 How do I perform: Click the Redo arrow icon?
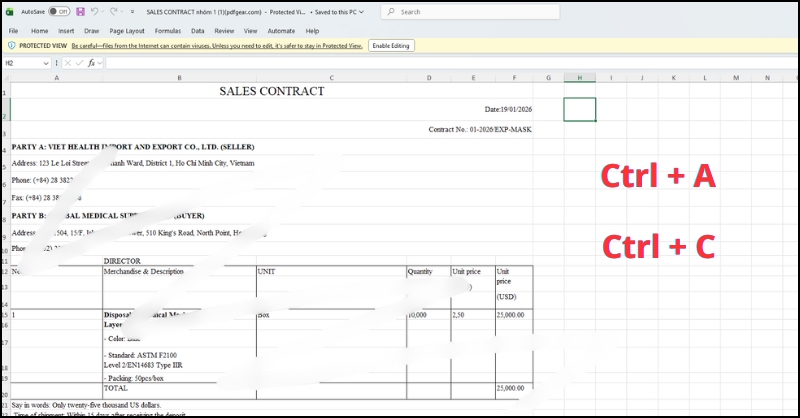coord(116,11)
